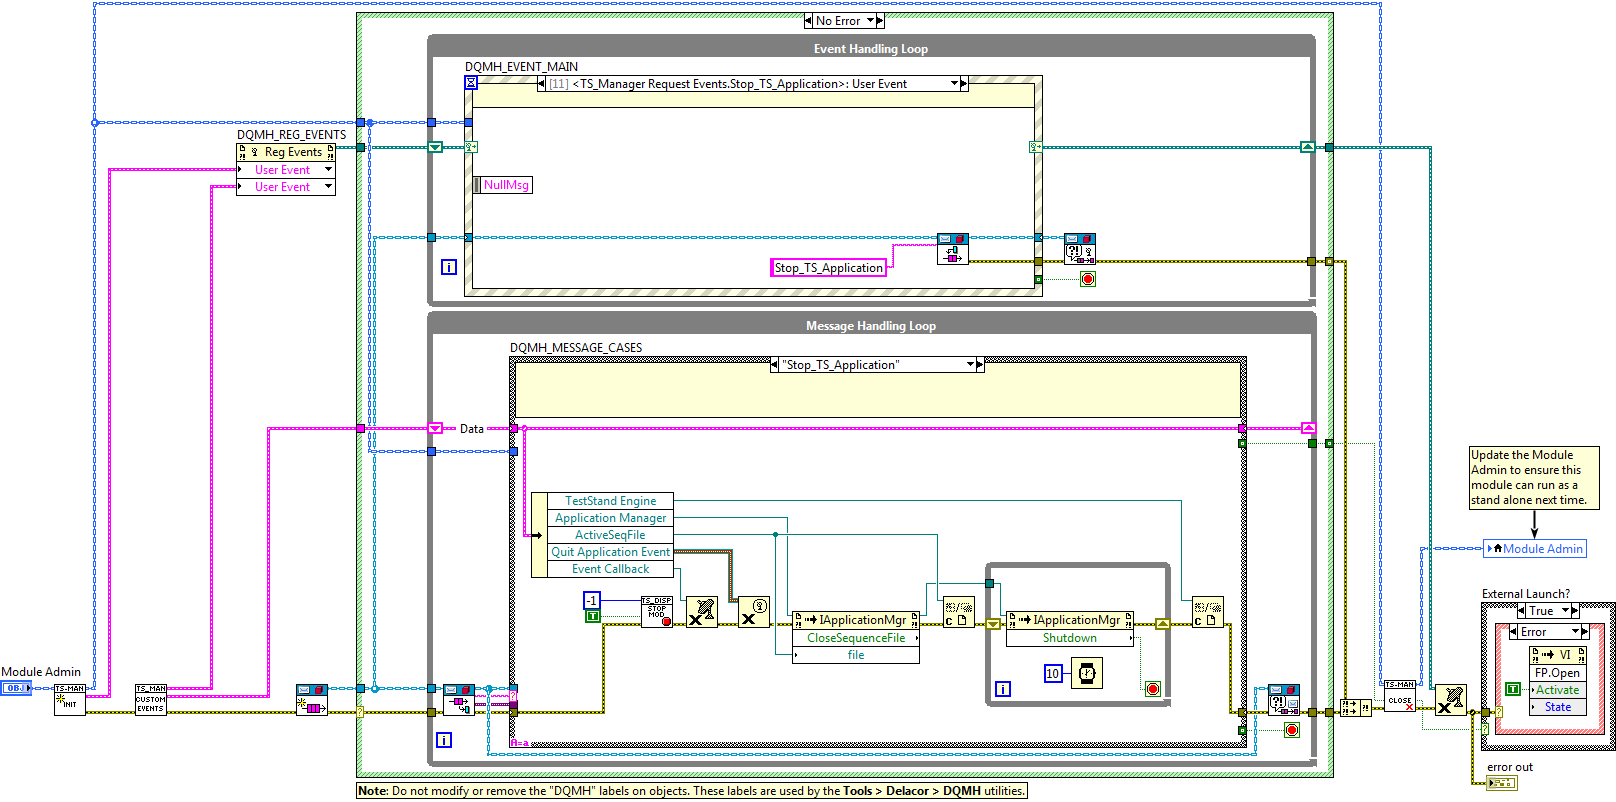The width and height of the screenshot is (1616, 802).
Task: Click the Message Handling Loop stop terminal
Action: click(1292, 730)
